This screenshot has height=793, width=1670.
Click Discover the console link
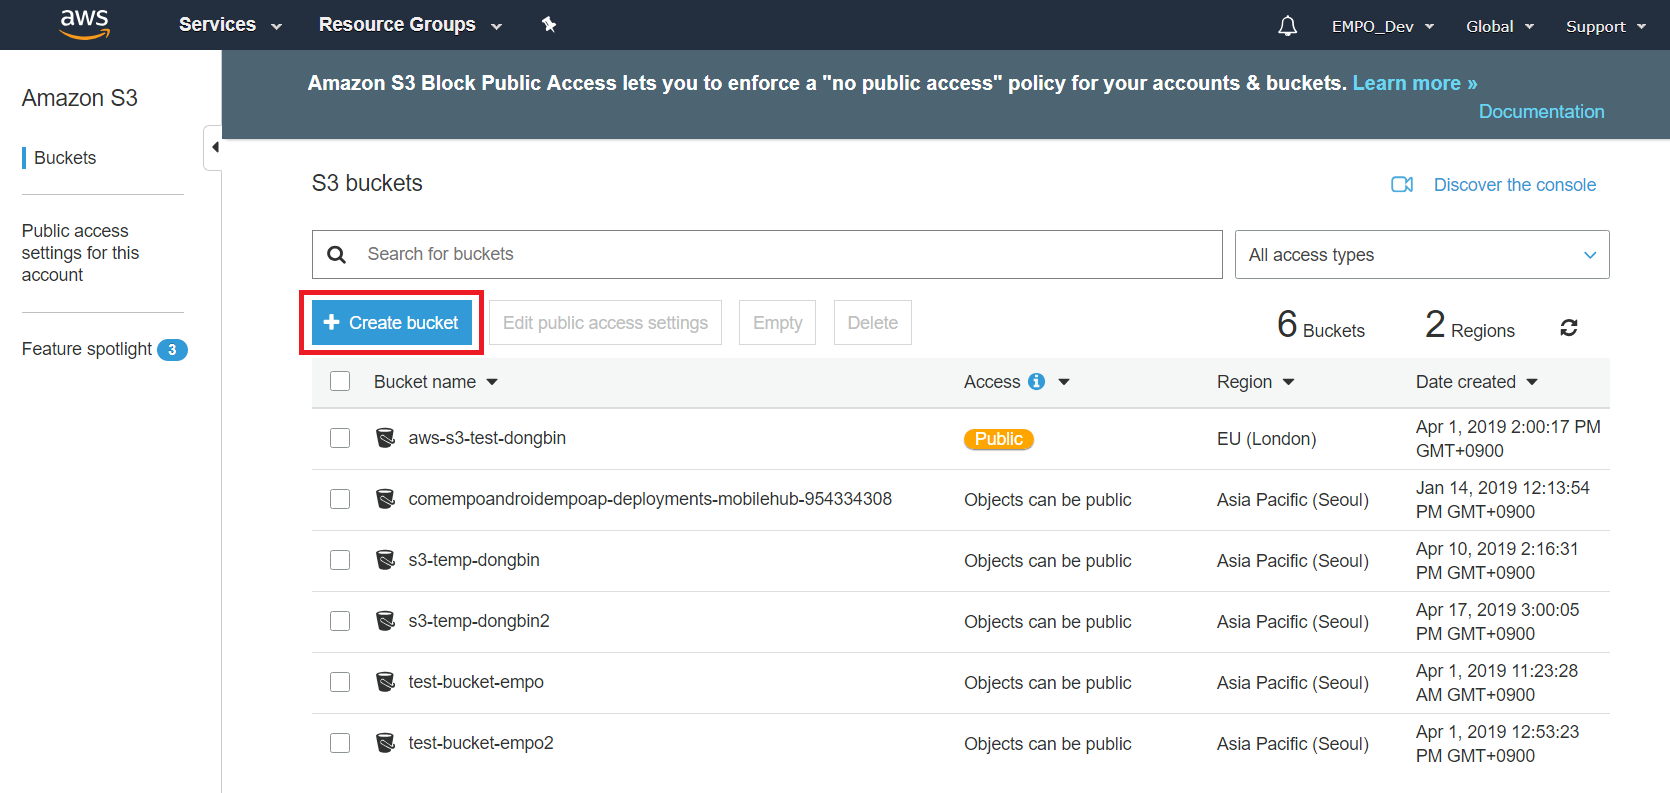pos(1515,185)
